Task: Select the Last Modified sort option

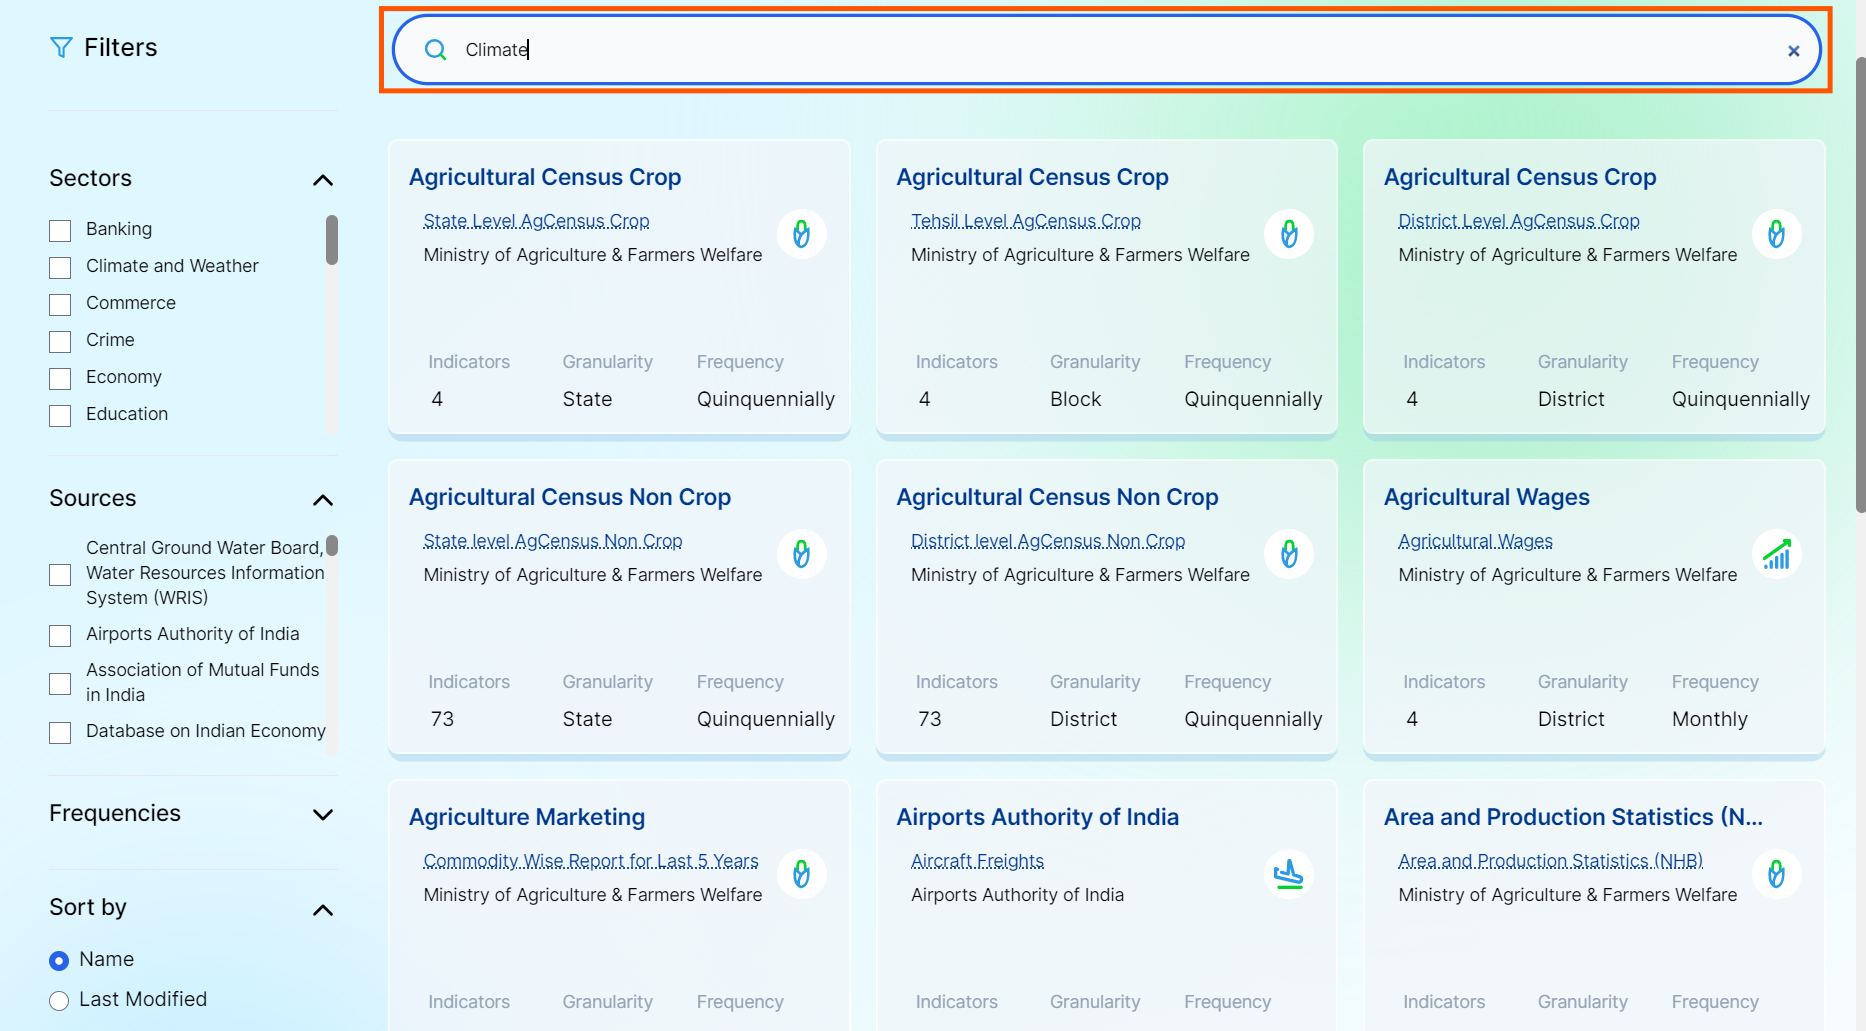Action: point(59,1000)
